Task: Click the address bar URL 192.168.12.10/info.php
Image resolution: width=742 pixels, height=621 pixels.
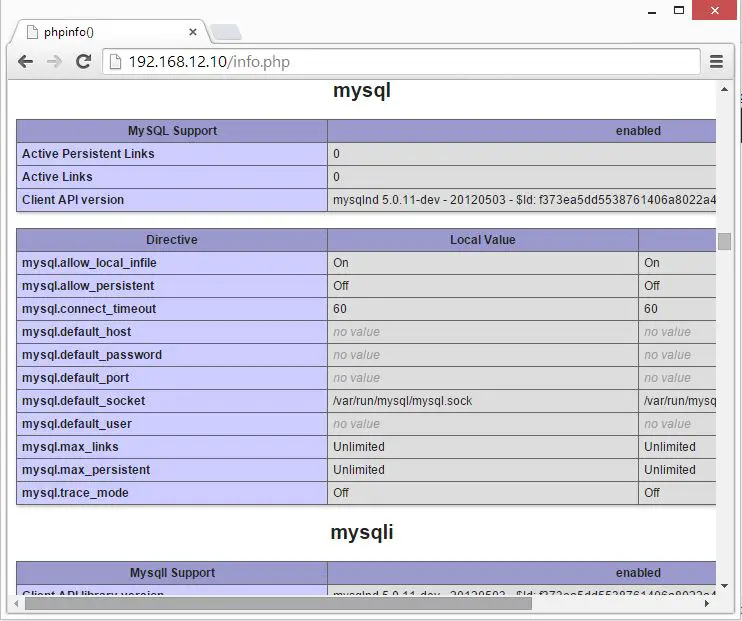Action: 209,62
